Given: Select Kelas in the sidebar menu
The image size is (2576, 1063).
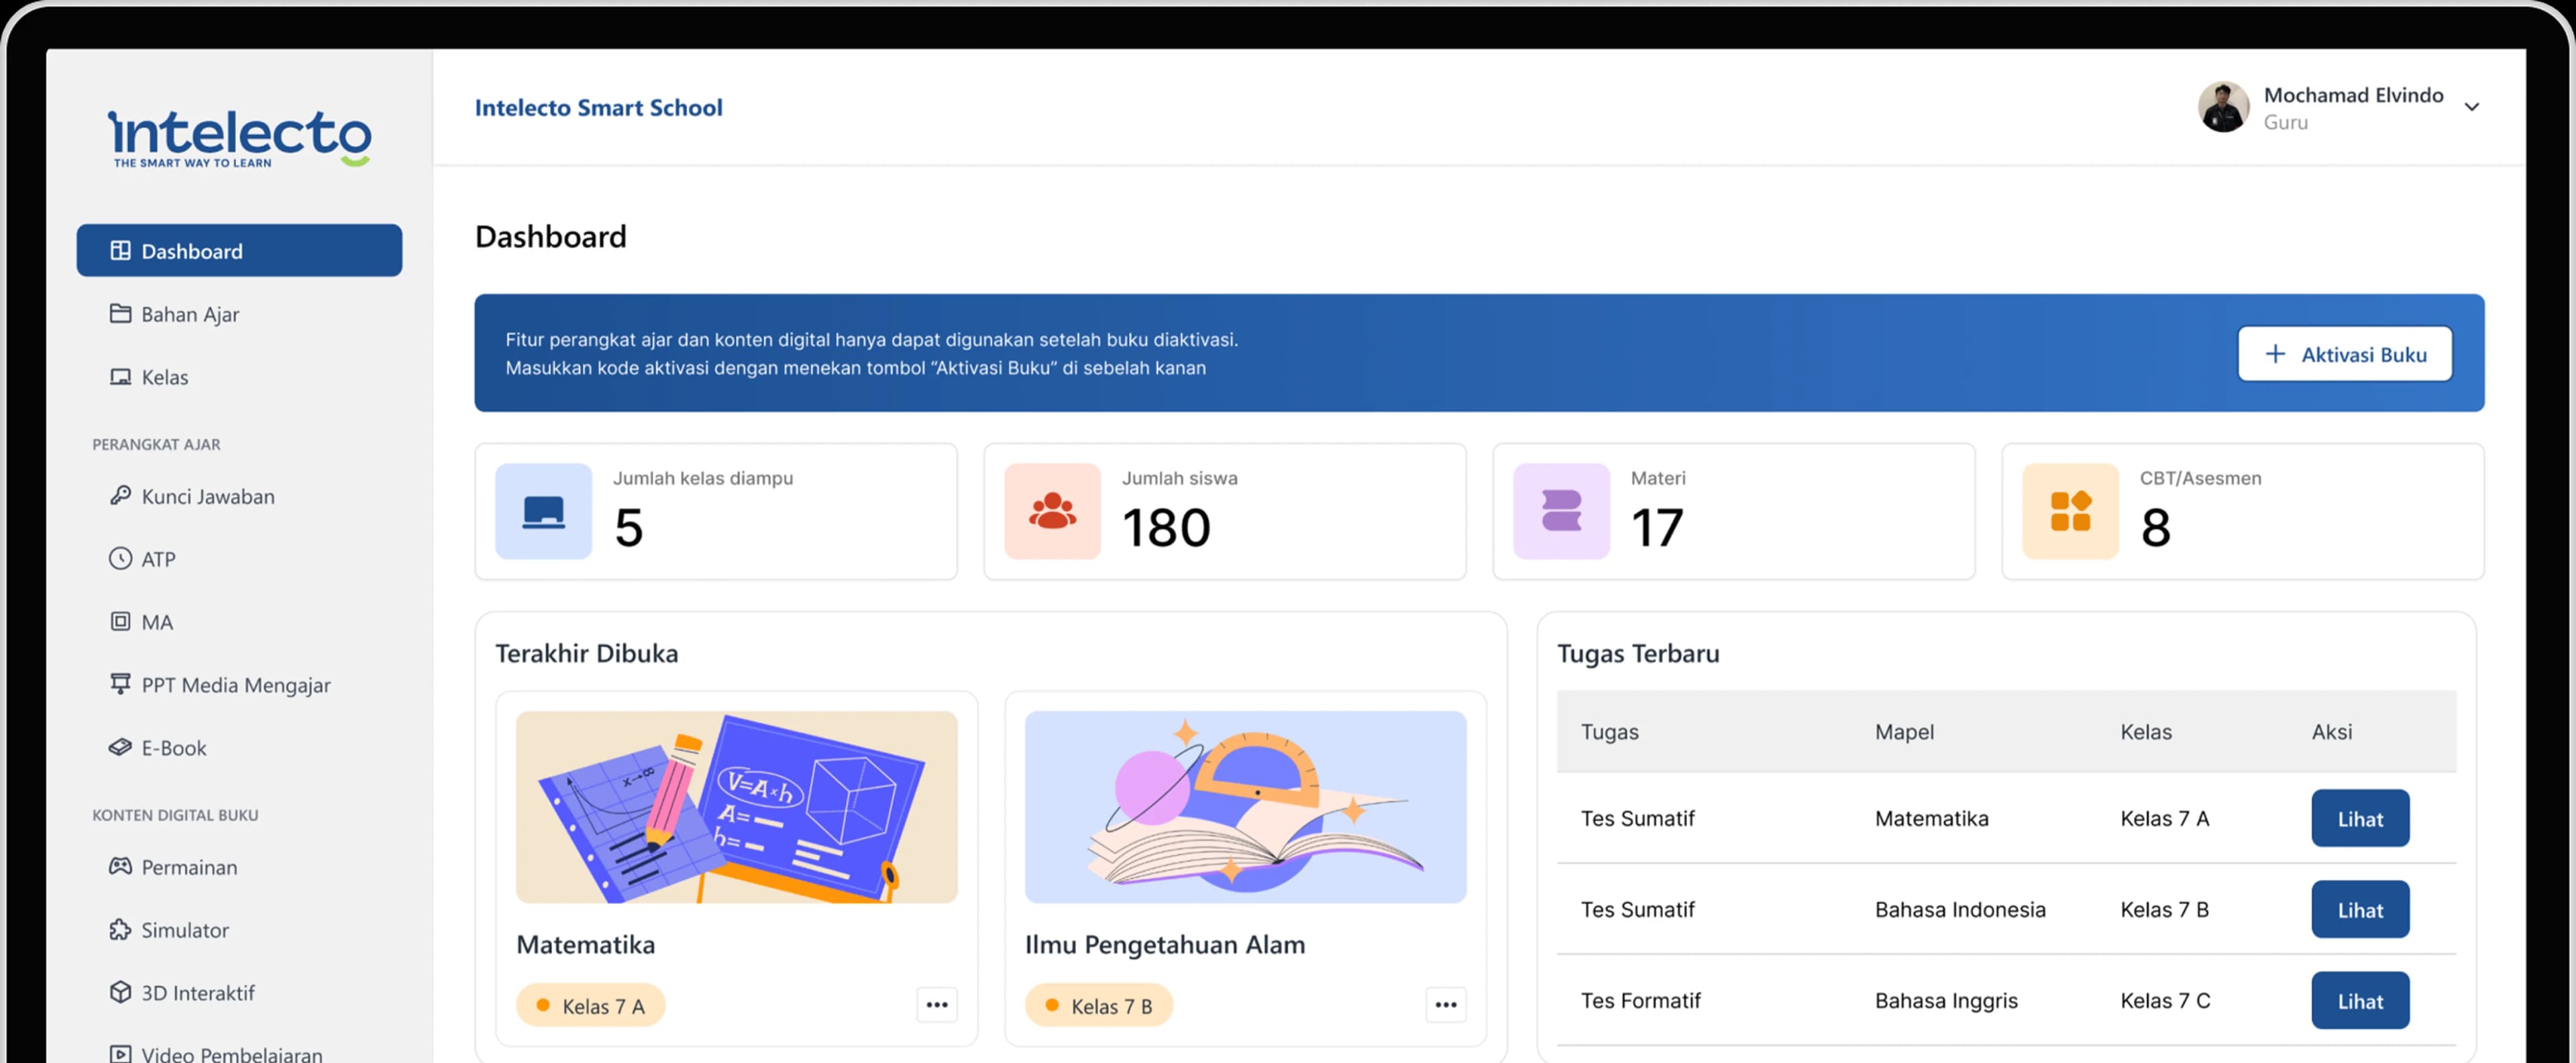Looking at the screenshot, I should point(240,377).
